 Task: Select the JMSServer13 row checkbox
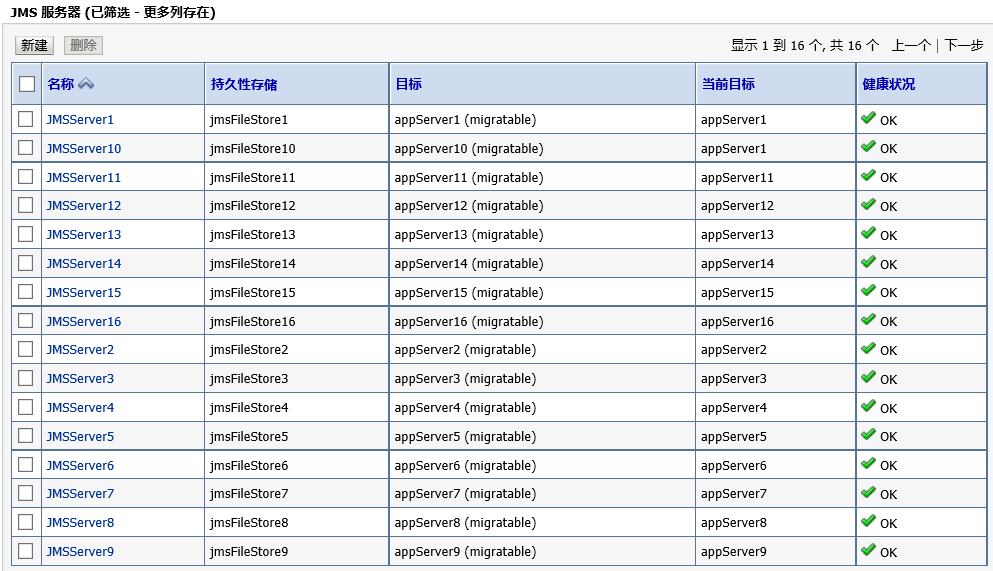coord(25,234)
